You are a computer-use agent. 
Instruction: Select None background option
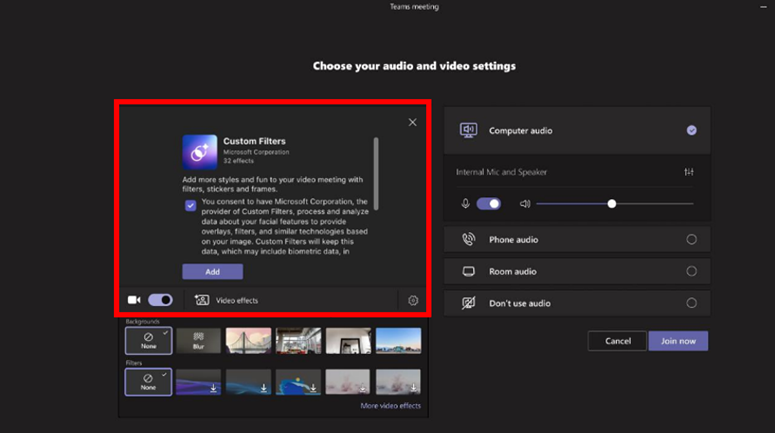(148, 341)
